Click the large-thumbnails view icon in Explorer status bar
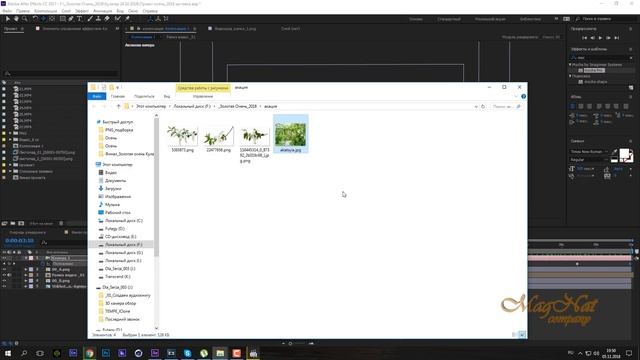The image size is (640, 360). click(522, 335)
